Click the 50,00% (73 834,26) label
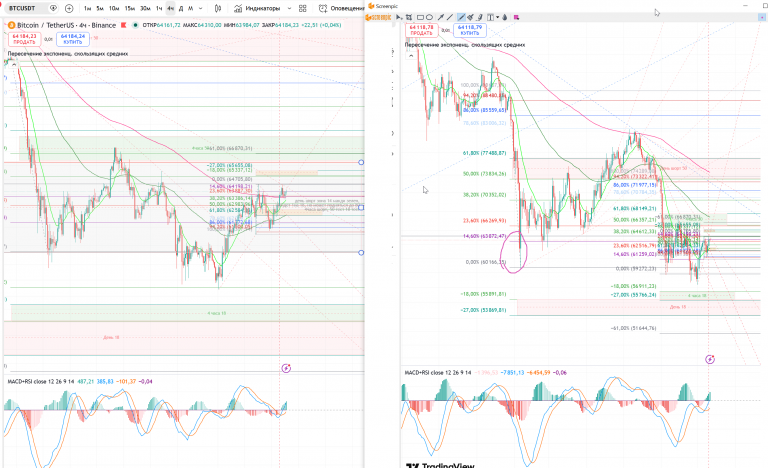The image size is (768, 468). (484, 173)
